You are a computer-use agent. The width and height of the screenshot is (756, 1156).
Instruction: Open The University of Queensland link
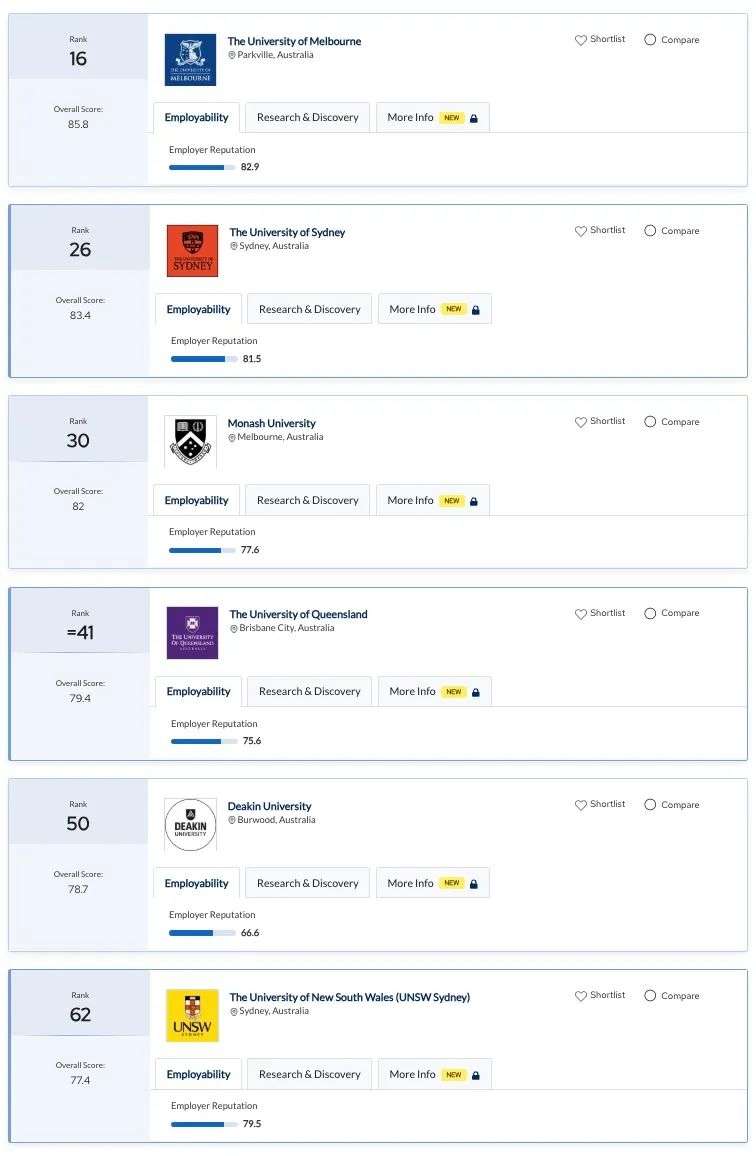coord(298,614)
